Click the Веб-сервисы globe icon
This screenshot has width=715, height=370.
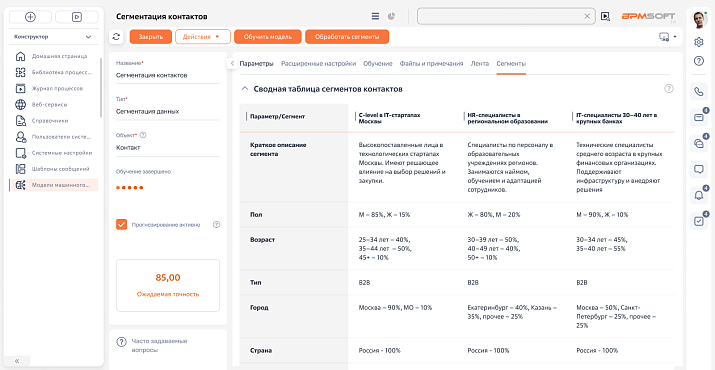[x=20, y=104]
